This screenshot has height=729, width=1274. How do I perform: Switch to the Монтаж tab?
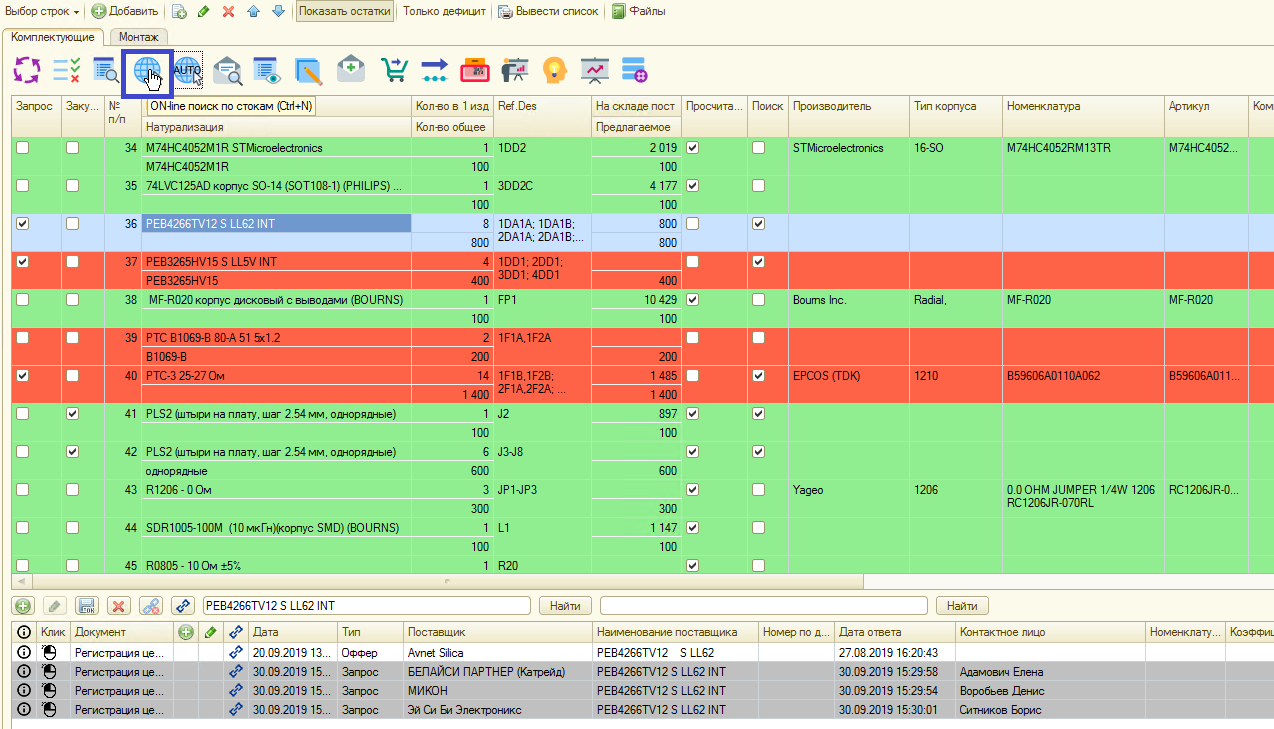[139, 37]
